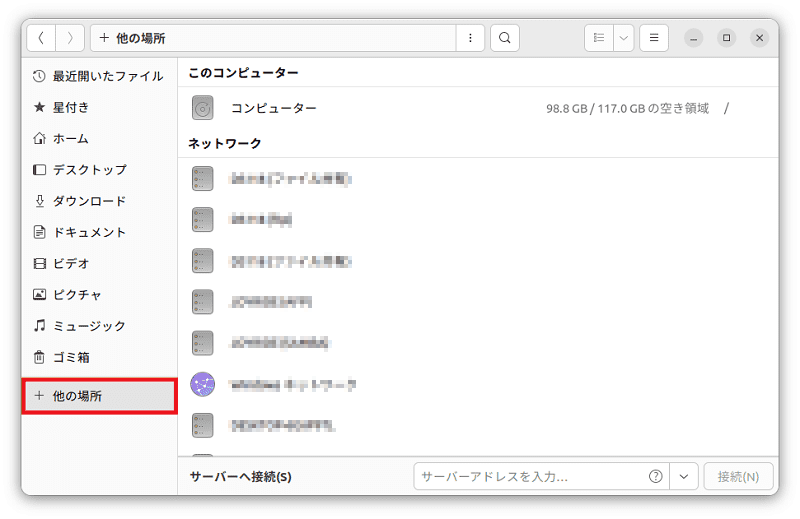Open ミュージック in sidebar
The width and height of the screenshot is (800, 519).
point(99,326)
